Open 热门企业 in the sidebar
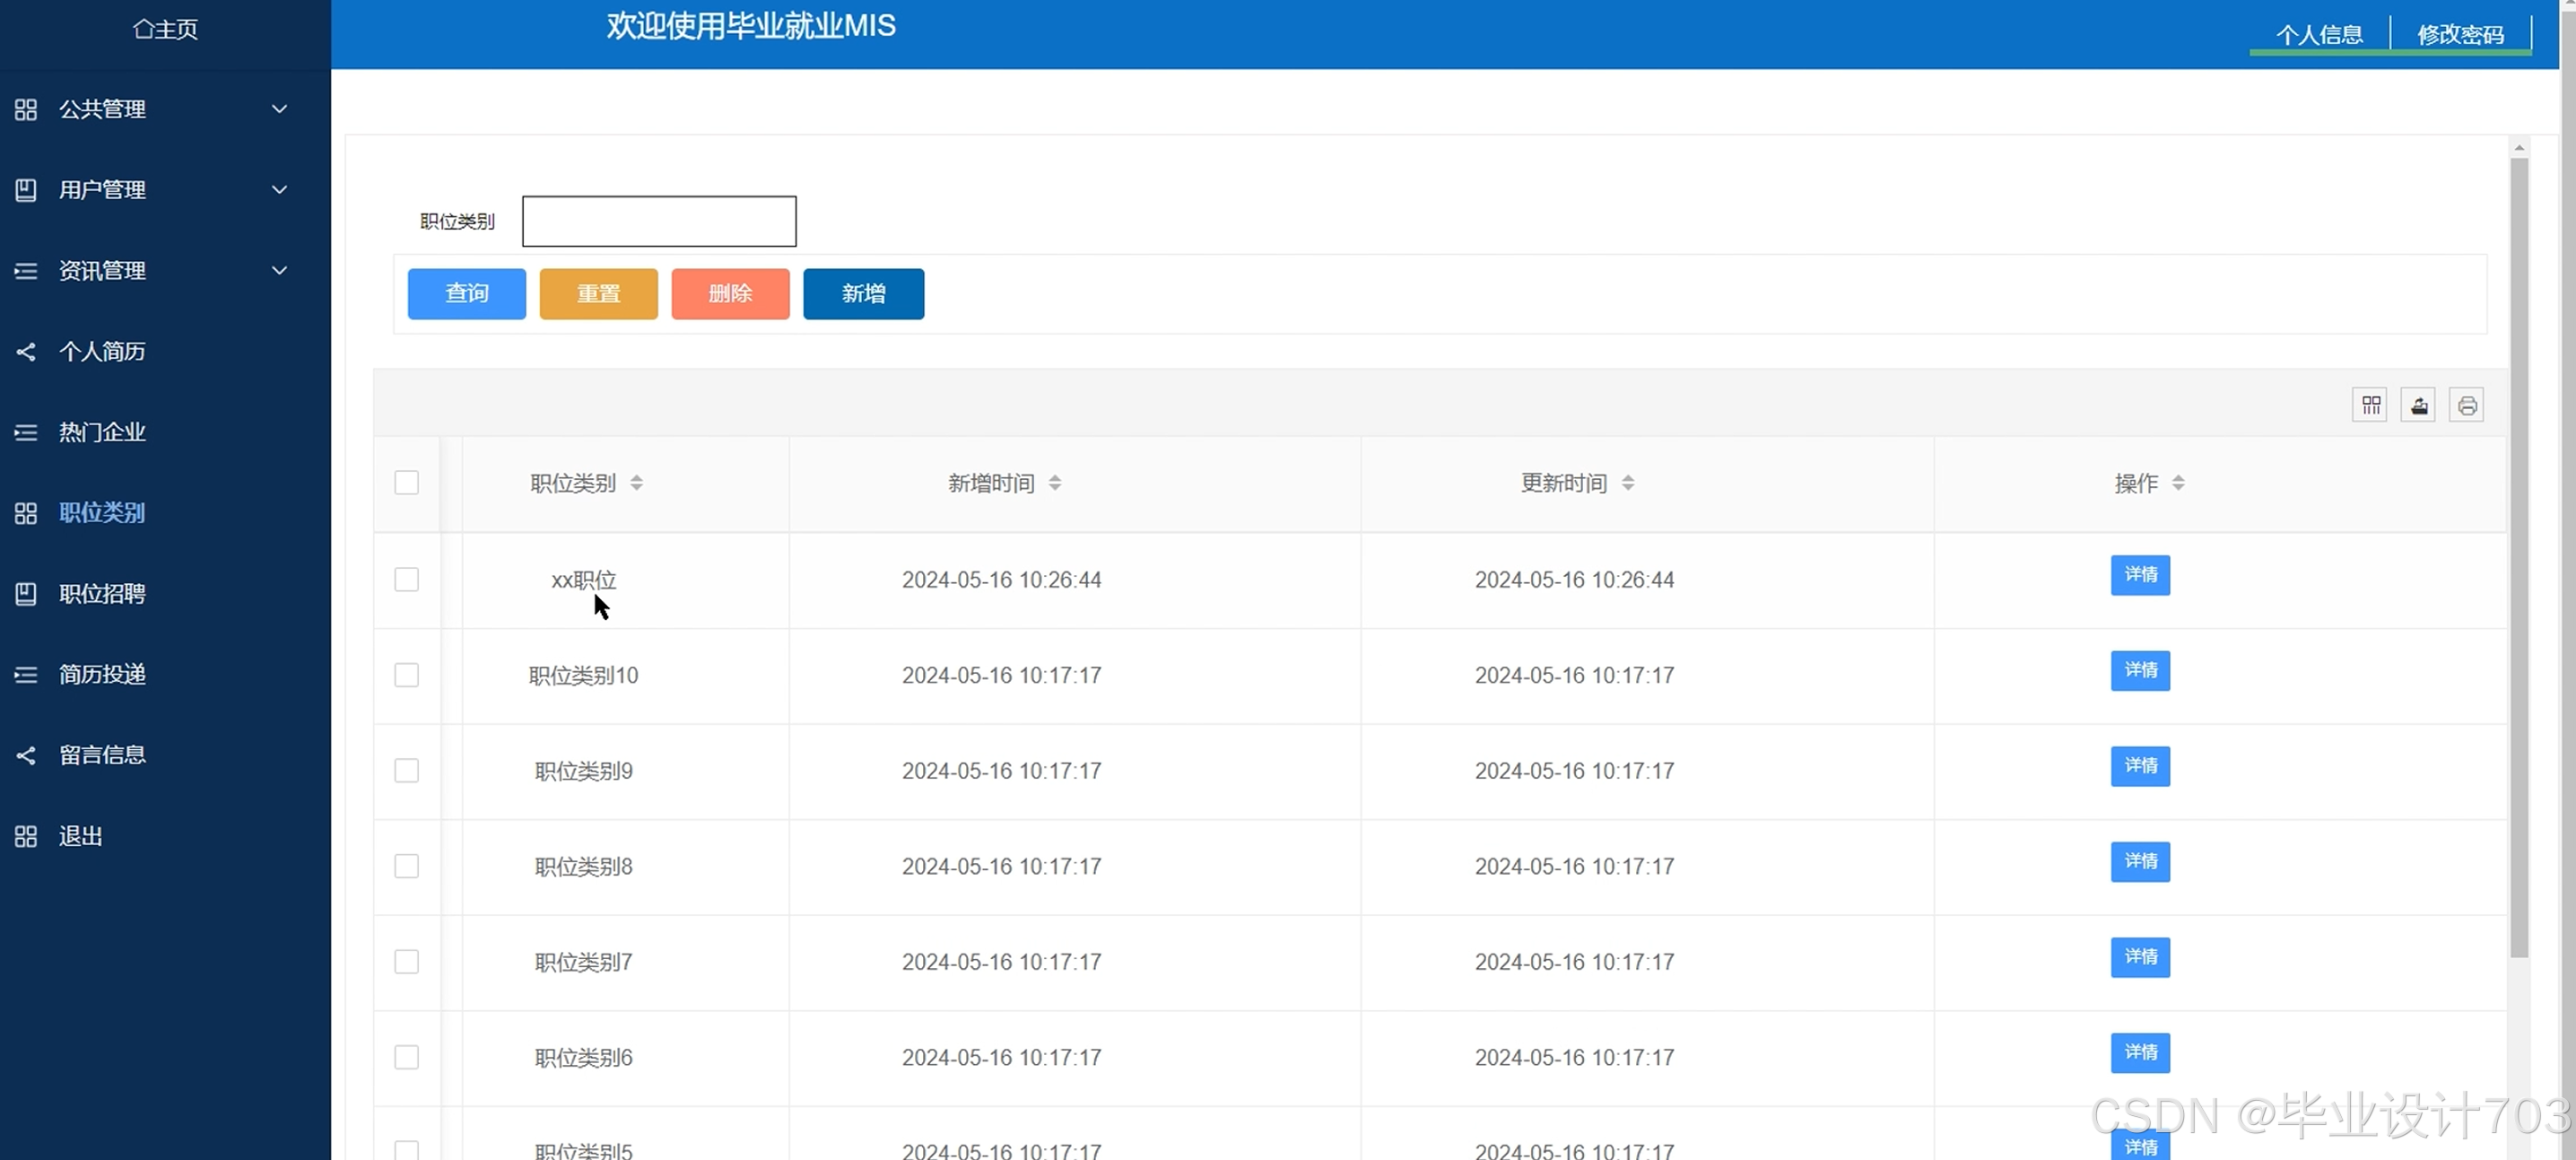This screenshot has width=2576, height=1160. tap(102, 432)
